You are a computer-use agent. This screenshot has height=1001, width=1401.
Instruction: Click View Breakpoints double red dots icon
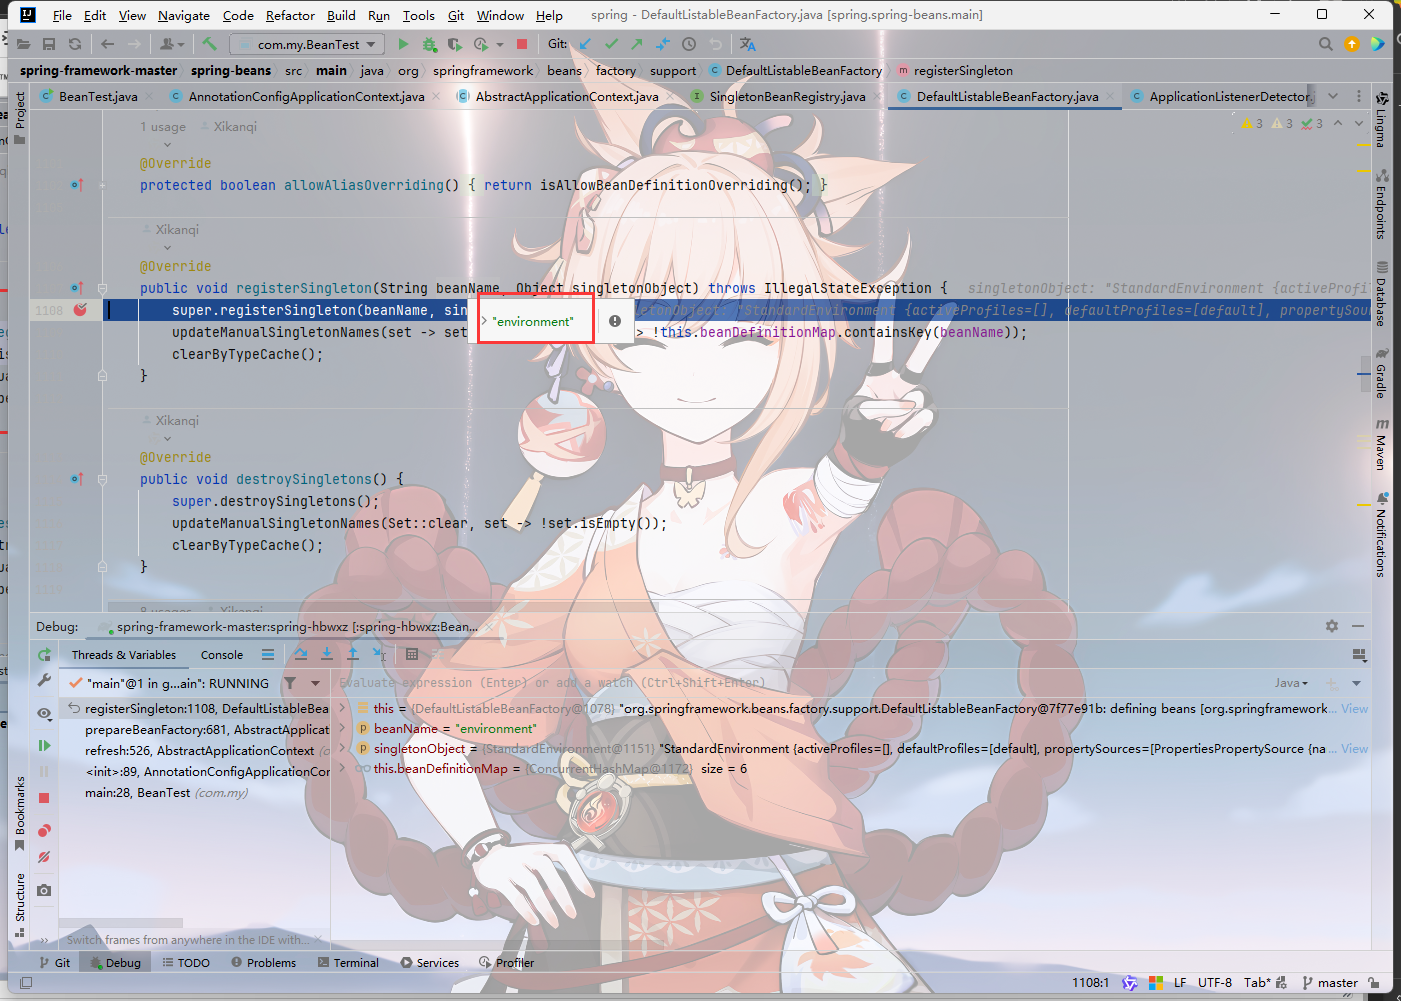click(x=44, y=831)
